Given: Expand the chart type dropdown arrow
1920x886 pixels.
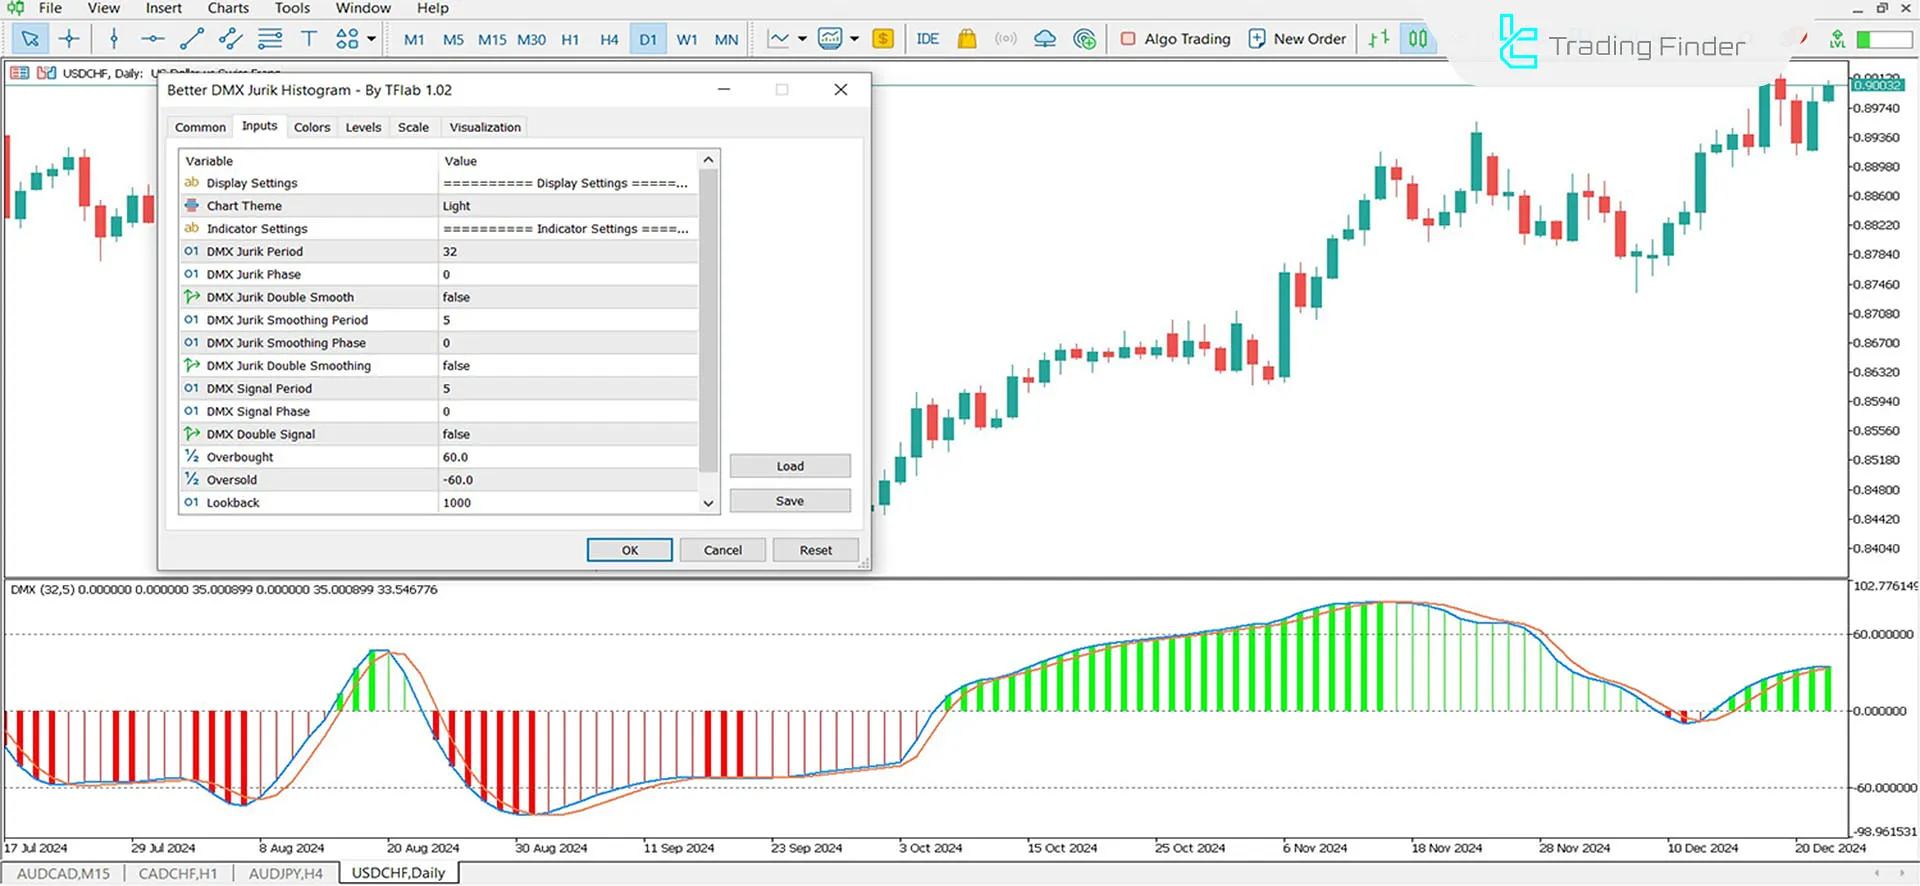Looking at the screenshot, I should [802, 39].
